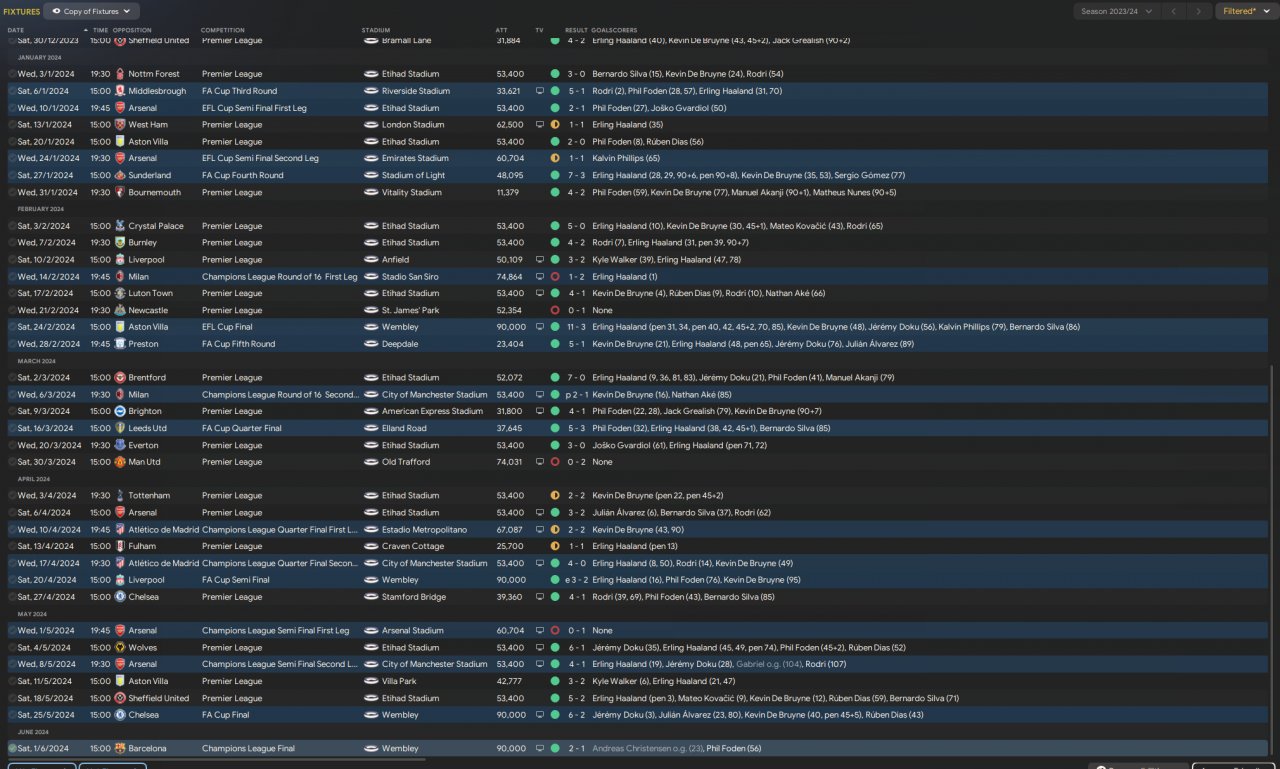Click the Man Utd club badge

point(120,462)
